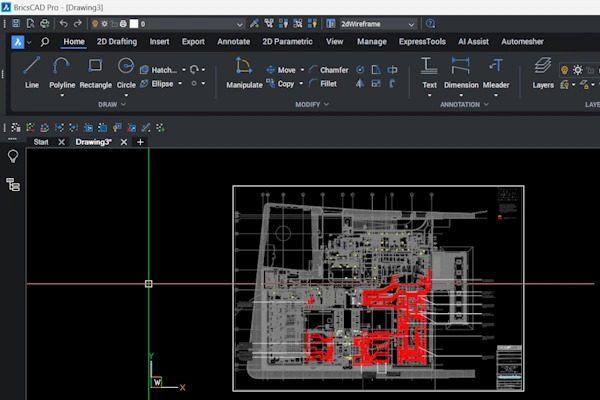
Task: Click the Save icon in quick toolbar
Action: click(16, 24)
